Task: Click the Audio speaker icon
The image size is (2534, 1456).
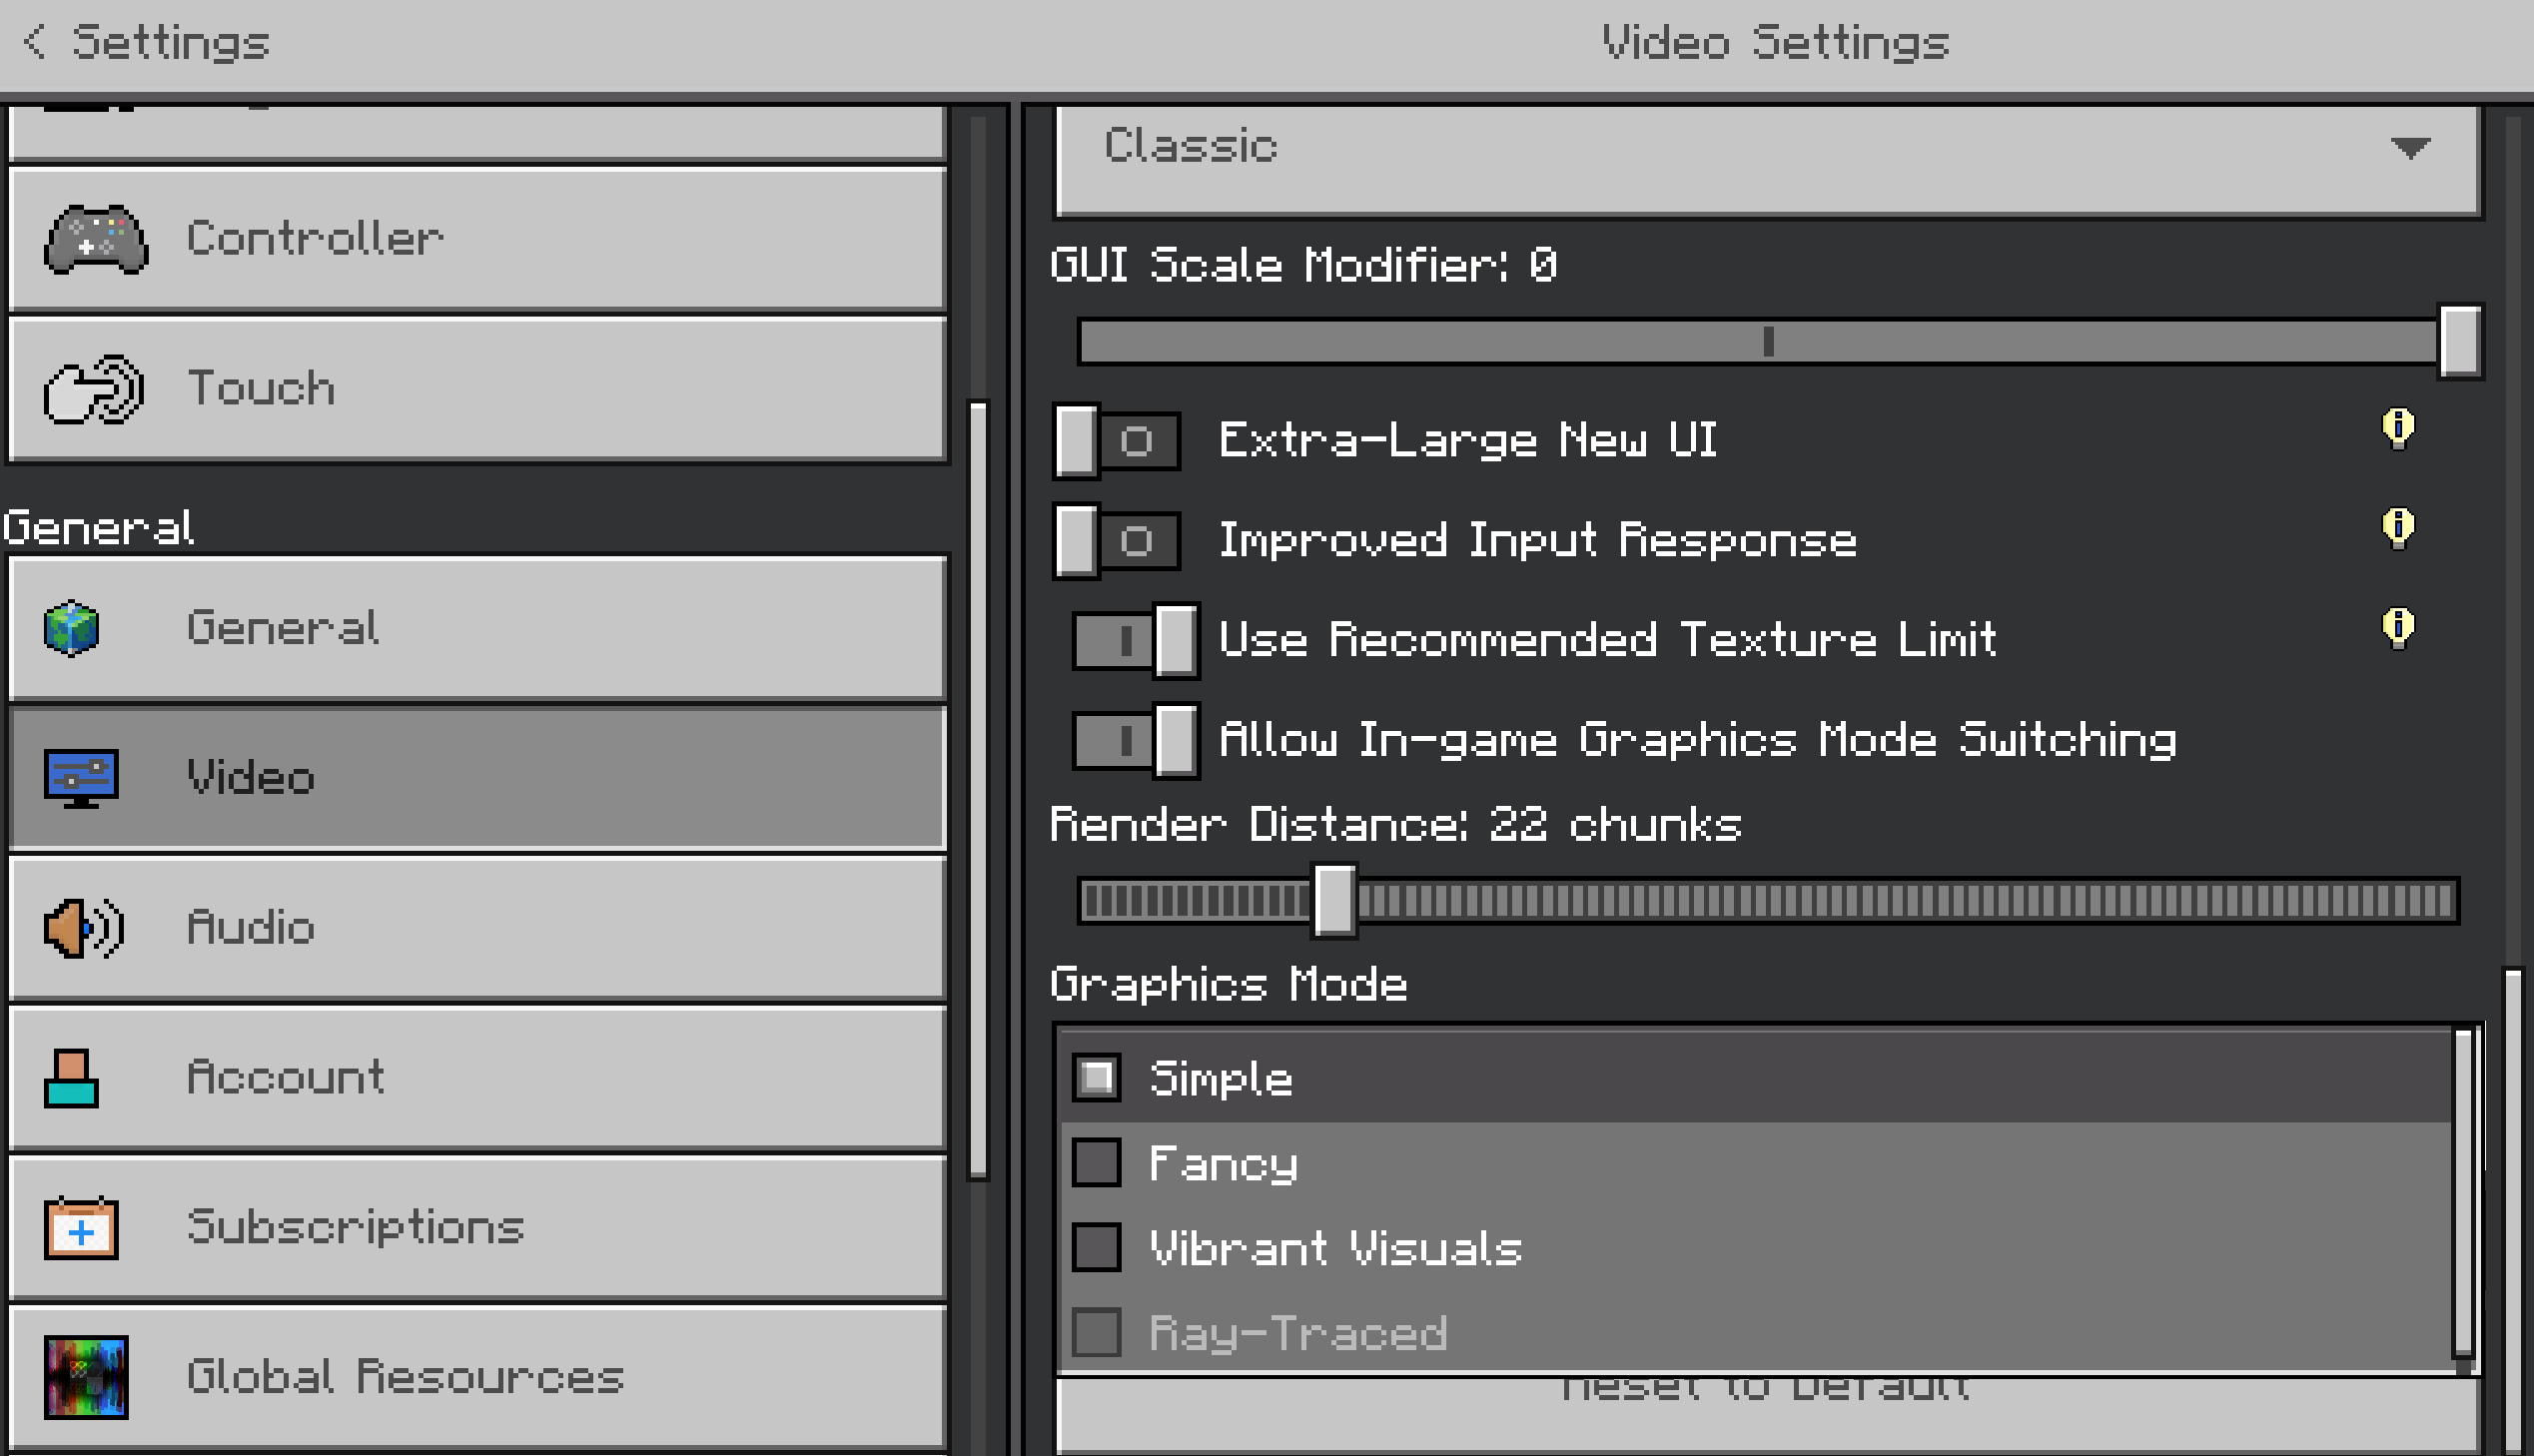Action: pyautogui.click(x=84, y=928)
